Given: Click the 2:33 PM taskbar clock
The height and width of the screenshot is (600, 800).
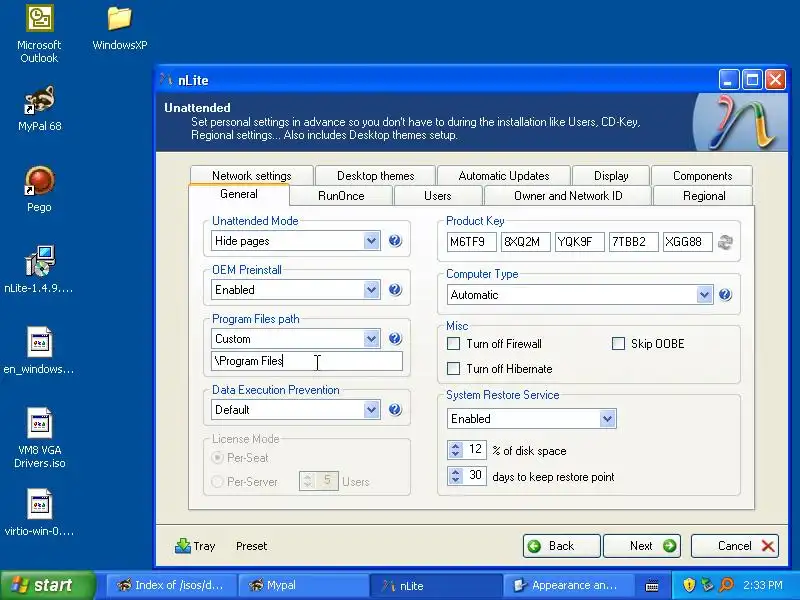Looking at the screenshot, I should click(763, 585).
